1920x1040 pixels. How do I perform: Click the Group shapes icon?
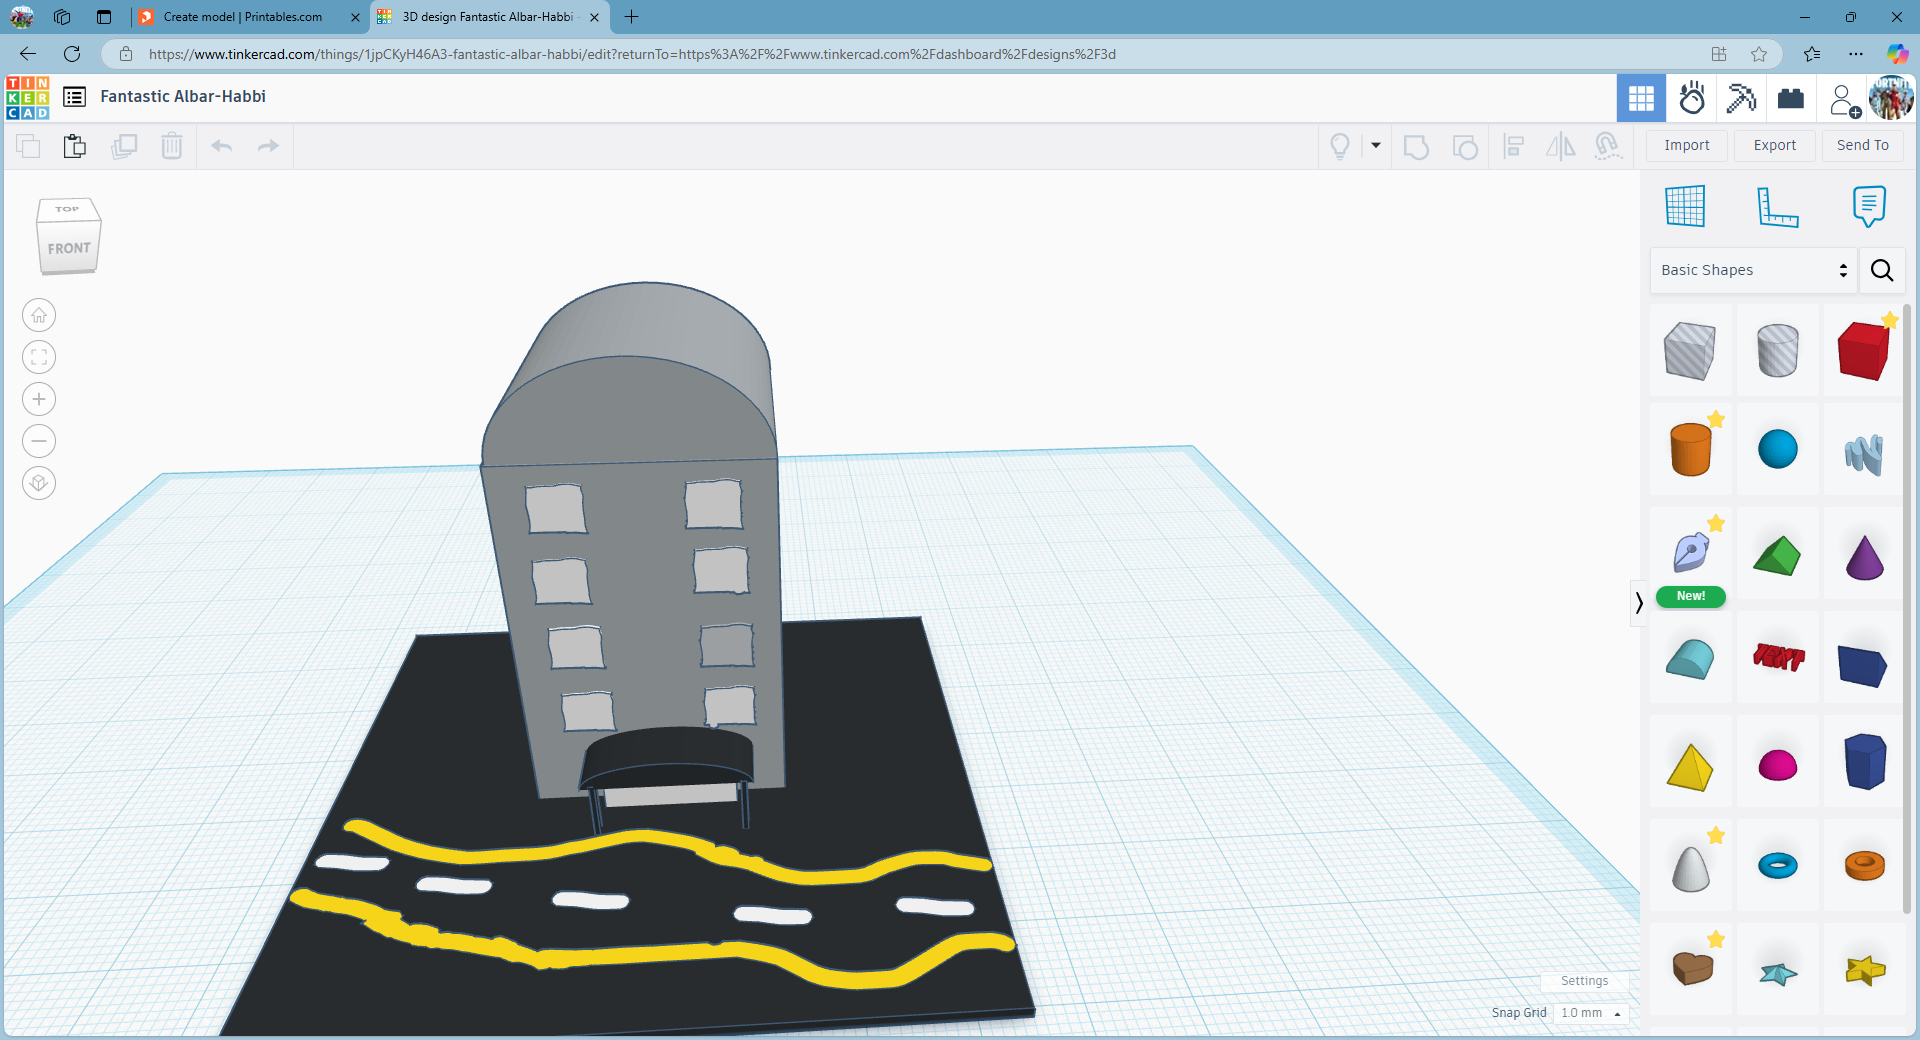pos(1416,147)
